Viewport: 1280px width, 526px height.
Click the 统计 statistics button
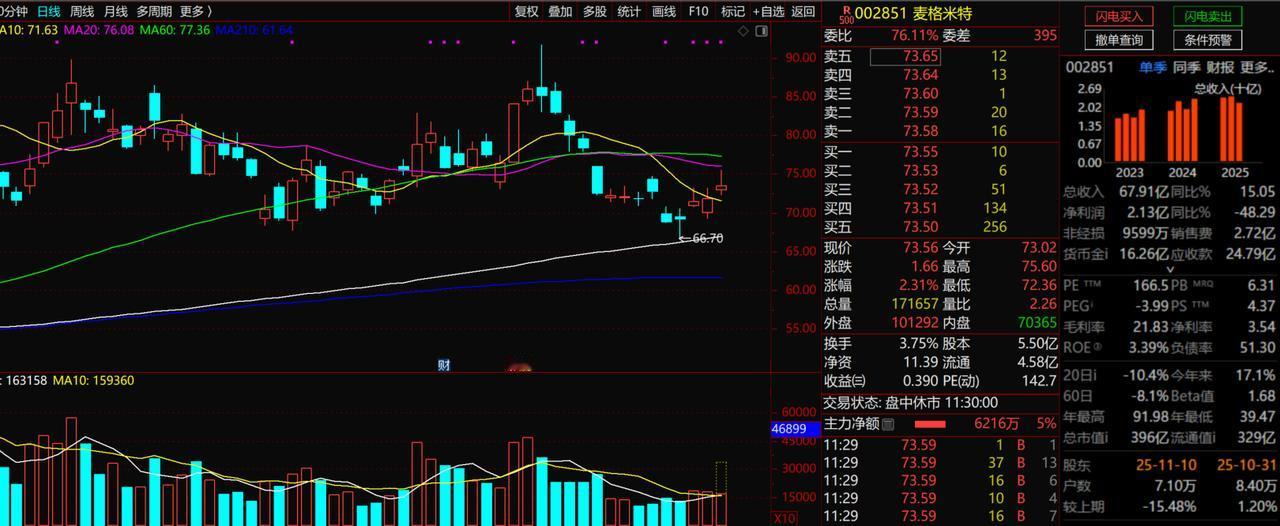629,12
